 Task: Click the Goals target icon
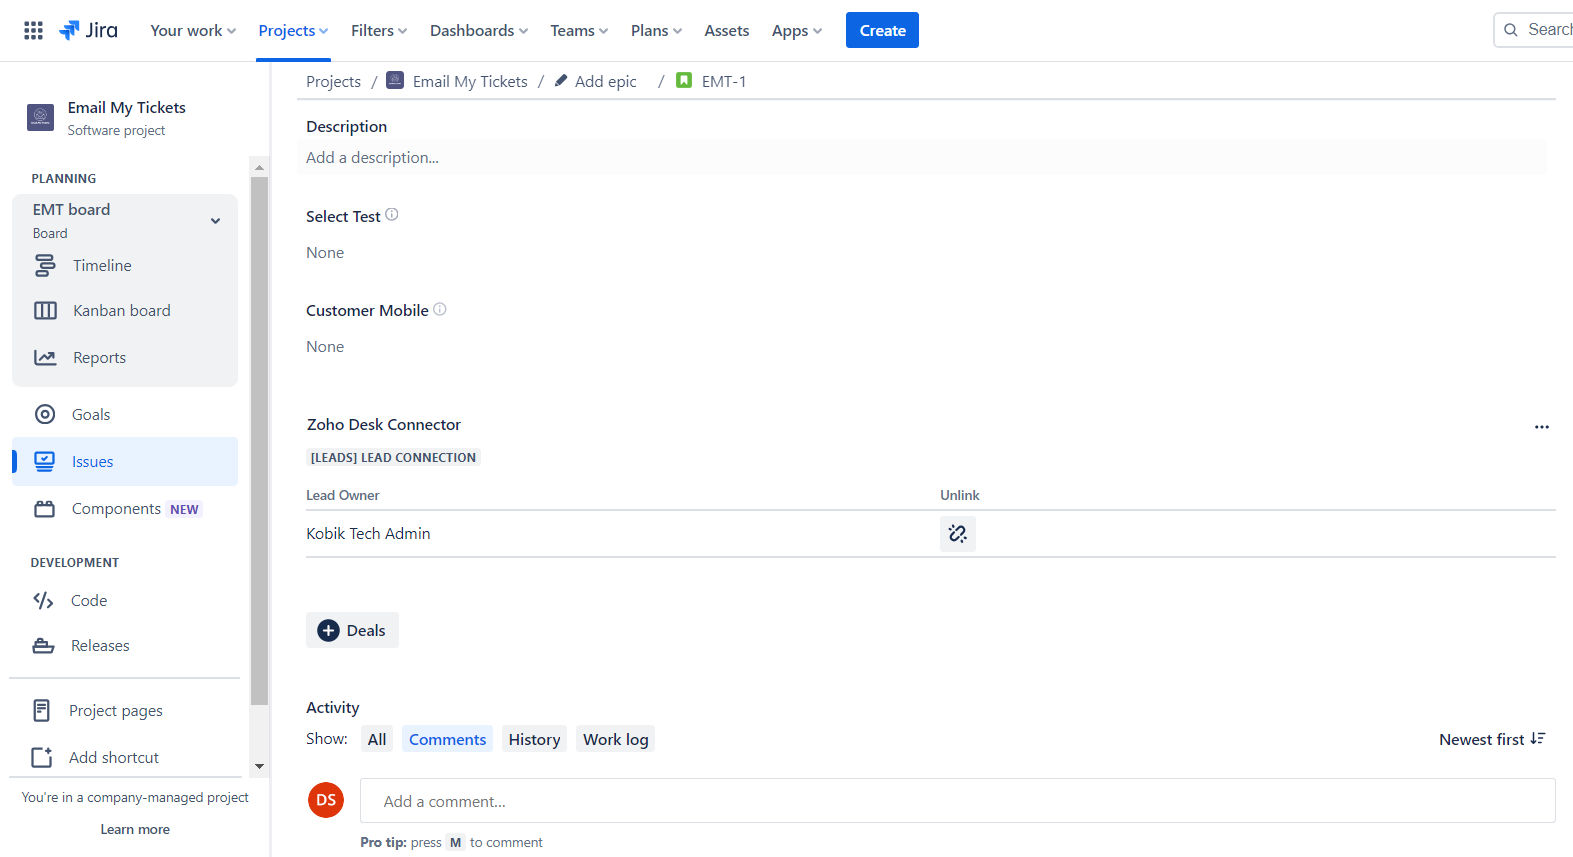click(x=45, y=414)
